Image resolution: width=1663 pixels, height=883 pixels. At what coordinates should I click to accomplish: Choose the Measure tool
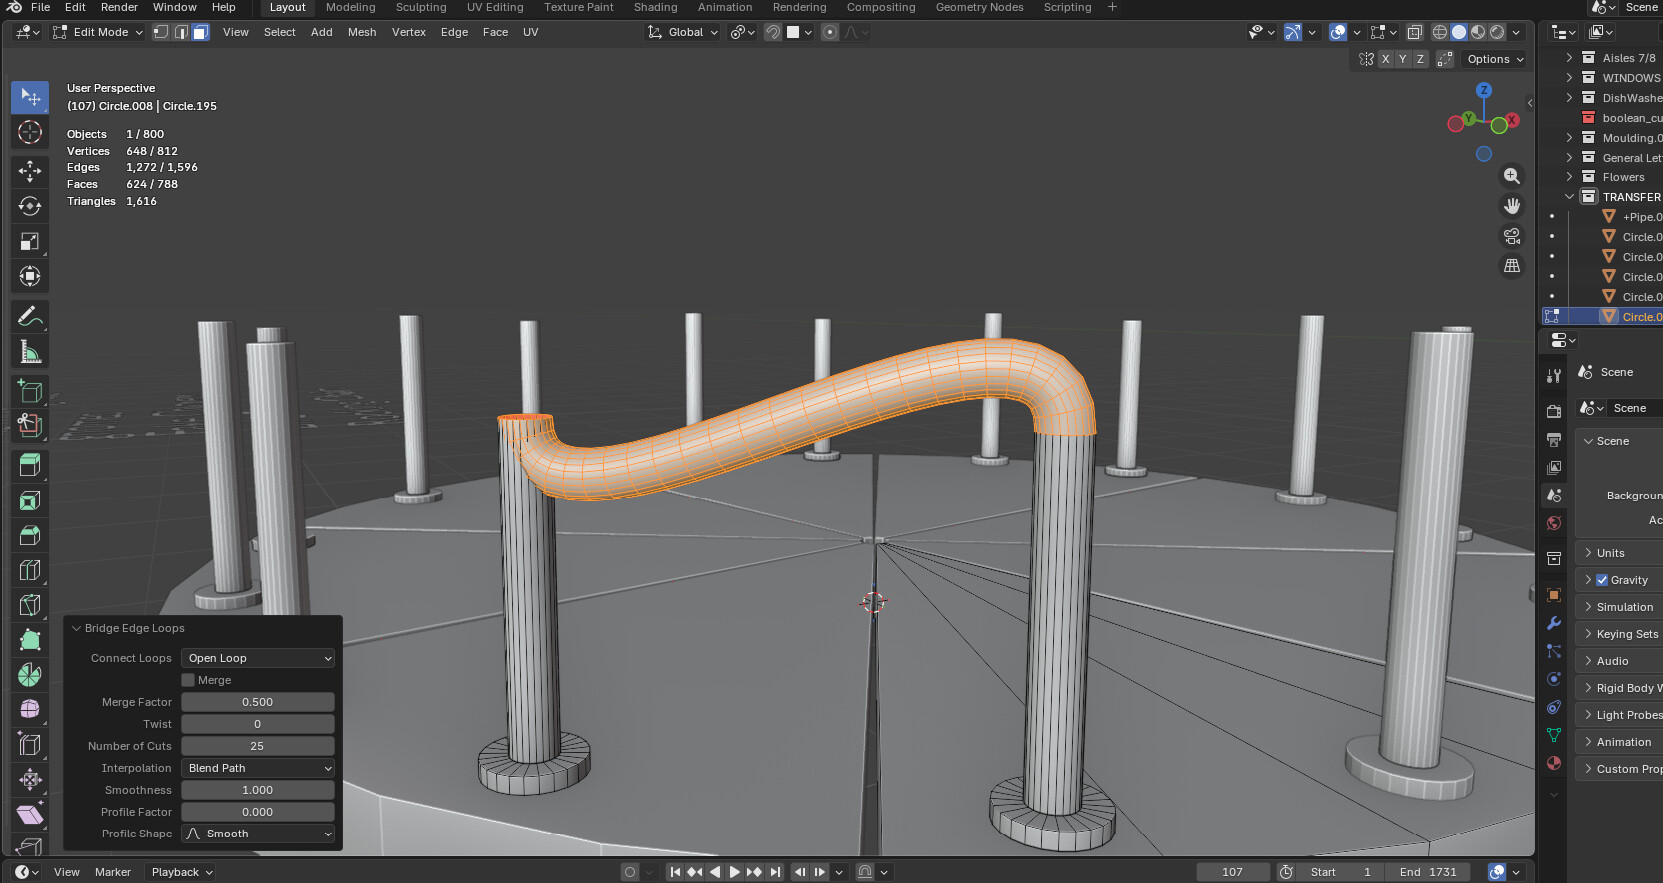click(x=30, y=352)
